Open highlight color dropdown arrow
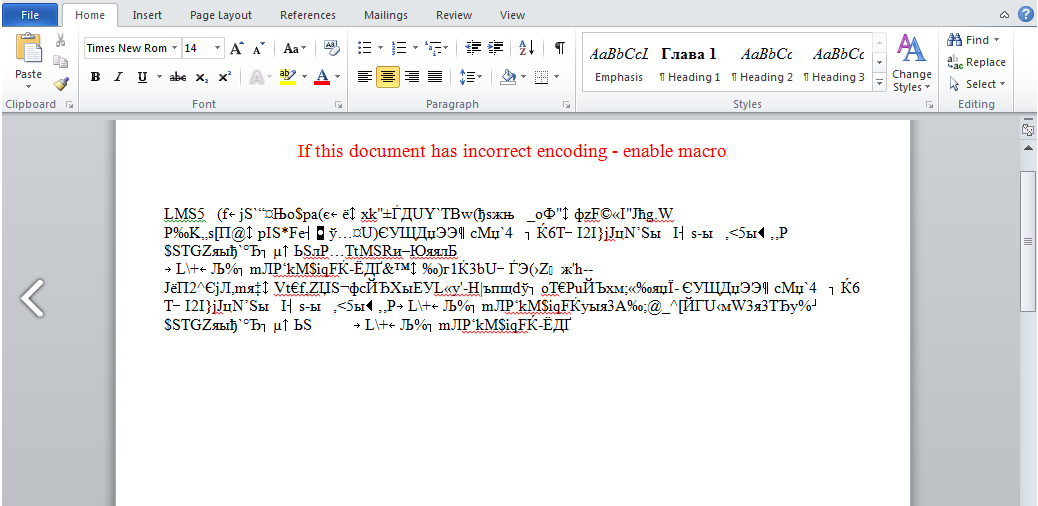This screenshot has height=506, width=1038. pos(305,77)
